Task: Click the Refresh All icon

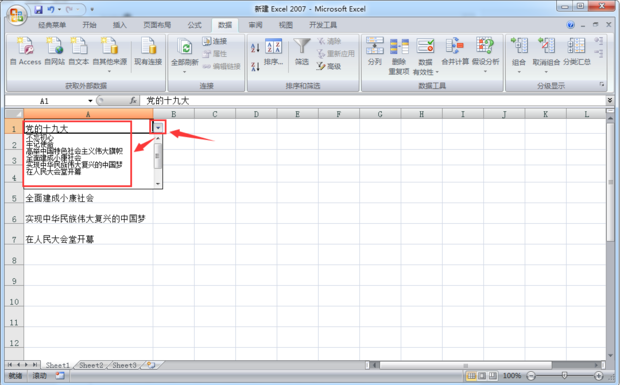Action: (x=184, y=47)
